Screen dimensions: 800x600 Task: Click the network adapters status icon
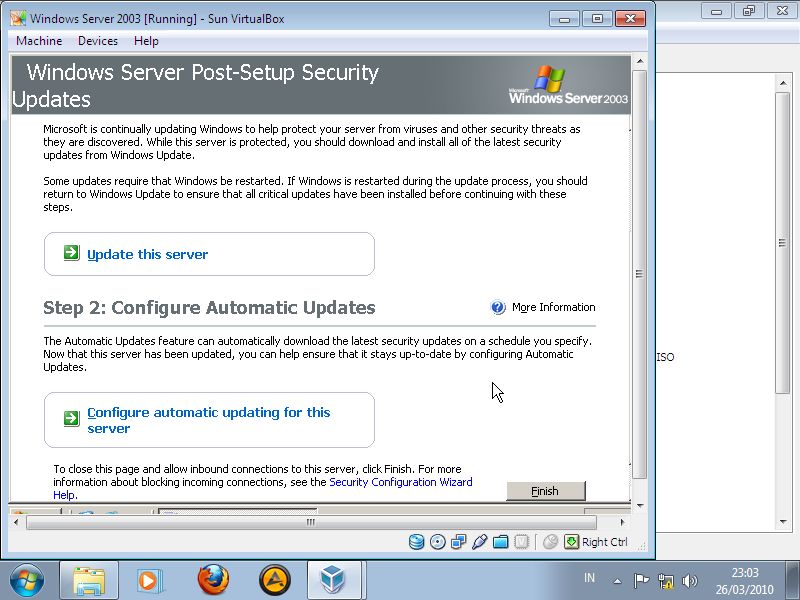[459, 542]
